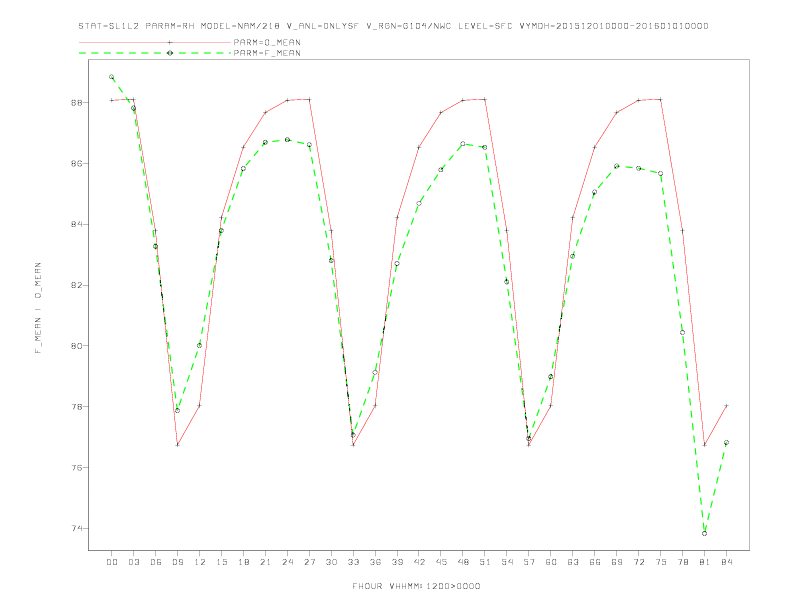Click x-axis tick label 63
Image resolution: width=792 pixels, height=612 pixels.
(x=573, y=562)
